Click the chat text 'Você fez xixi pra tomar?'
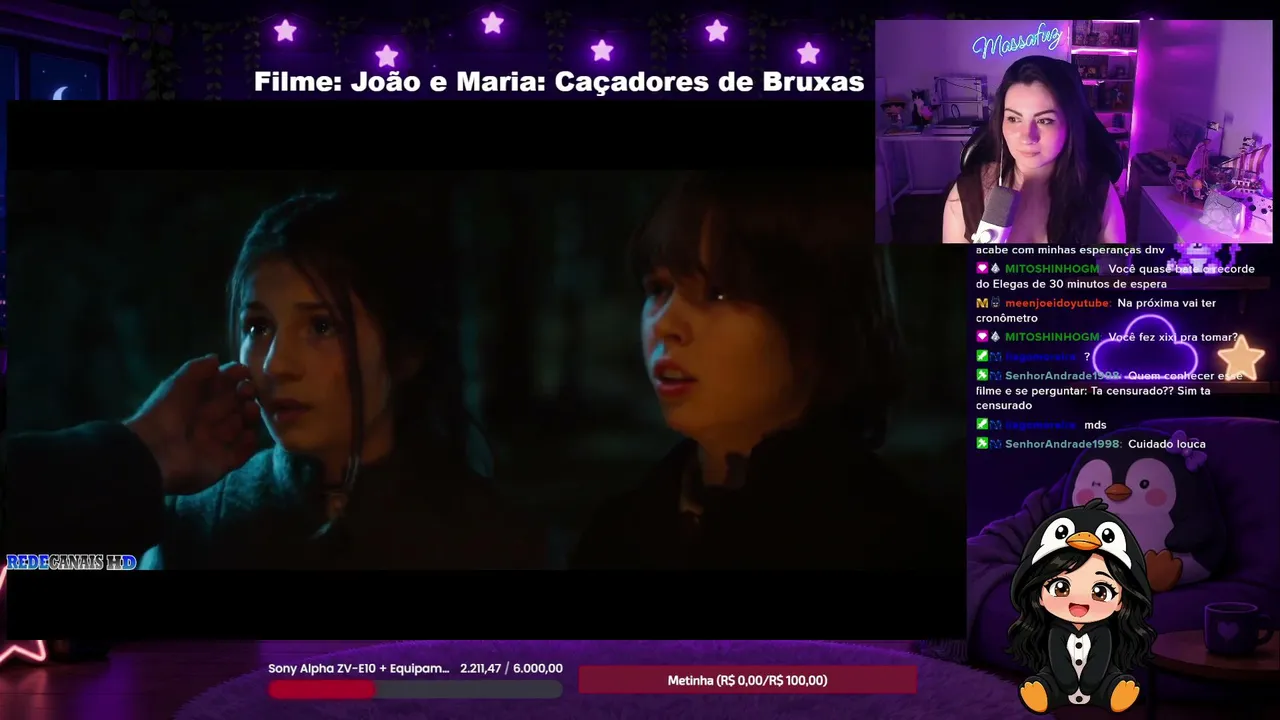 (1173, 337)
